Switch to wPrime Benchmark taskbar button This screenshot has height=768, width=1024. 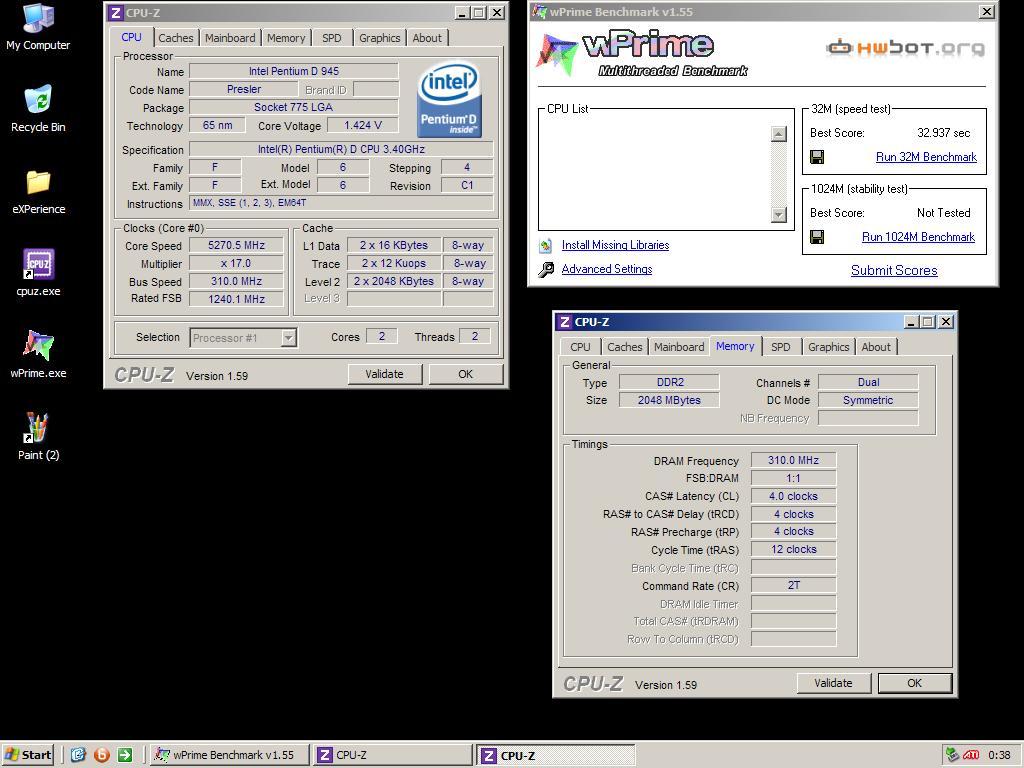(230, 755)
